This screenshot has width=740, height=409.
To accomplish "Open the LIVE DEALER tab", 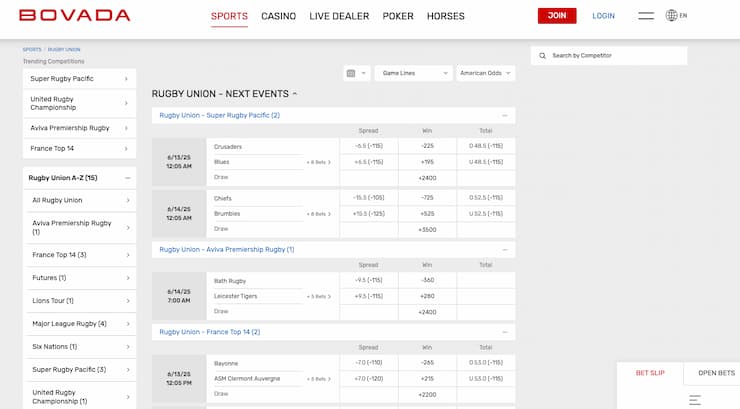I will point(339,16).
